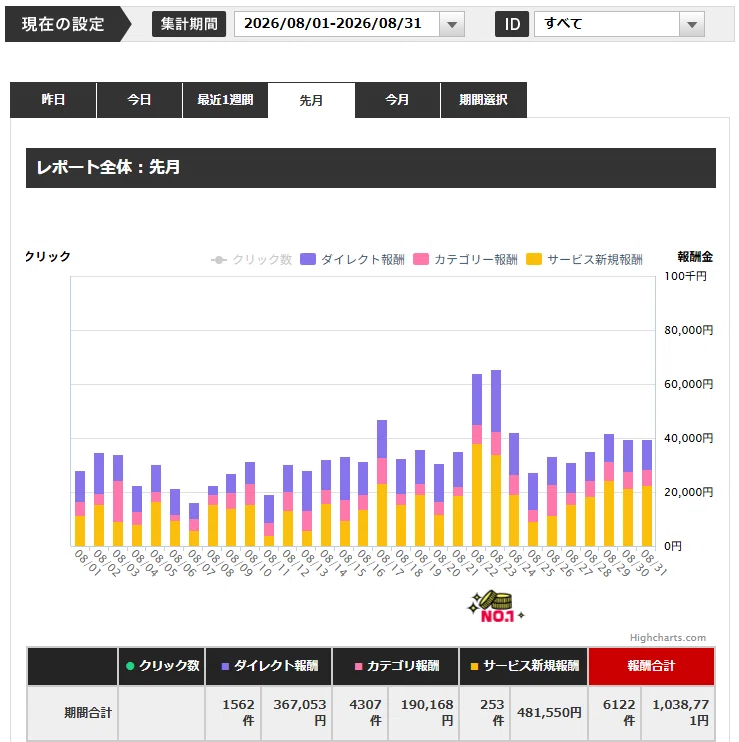739x742 pixels.
Task: Click the pink カテゴリー報酬 legend swatch
Action: 421,259
